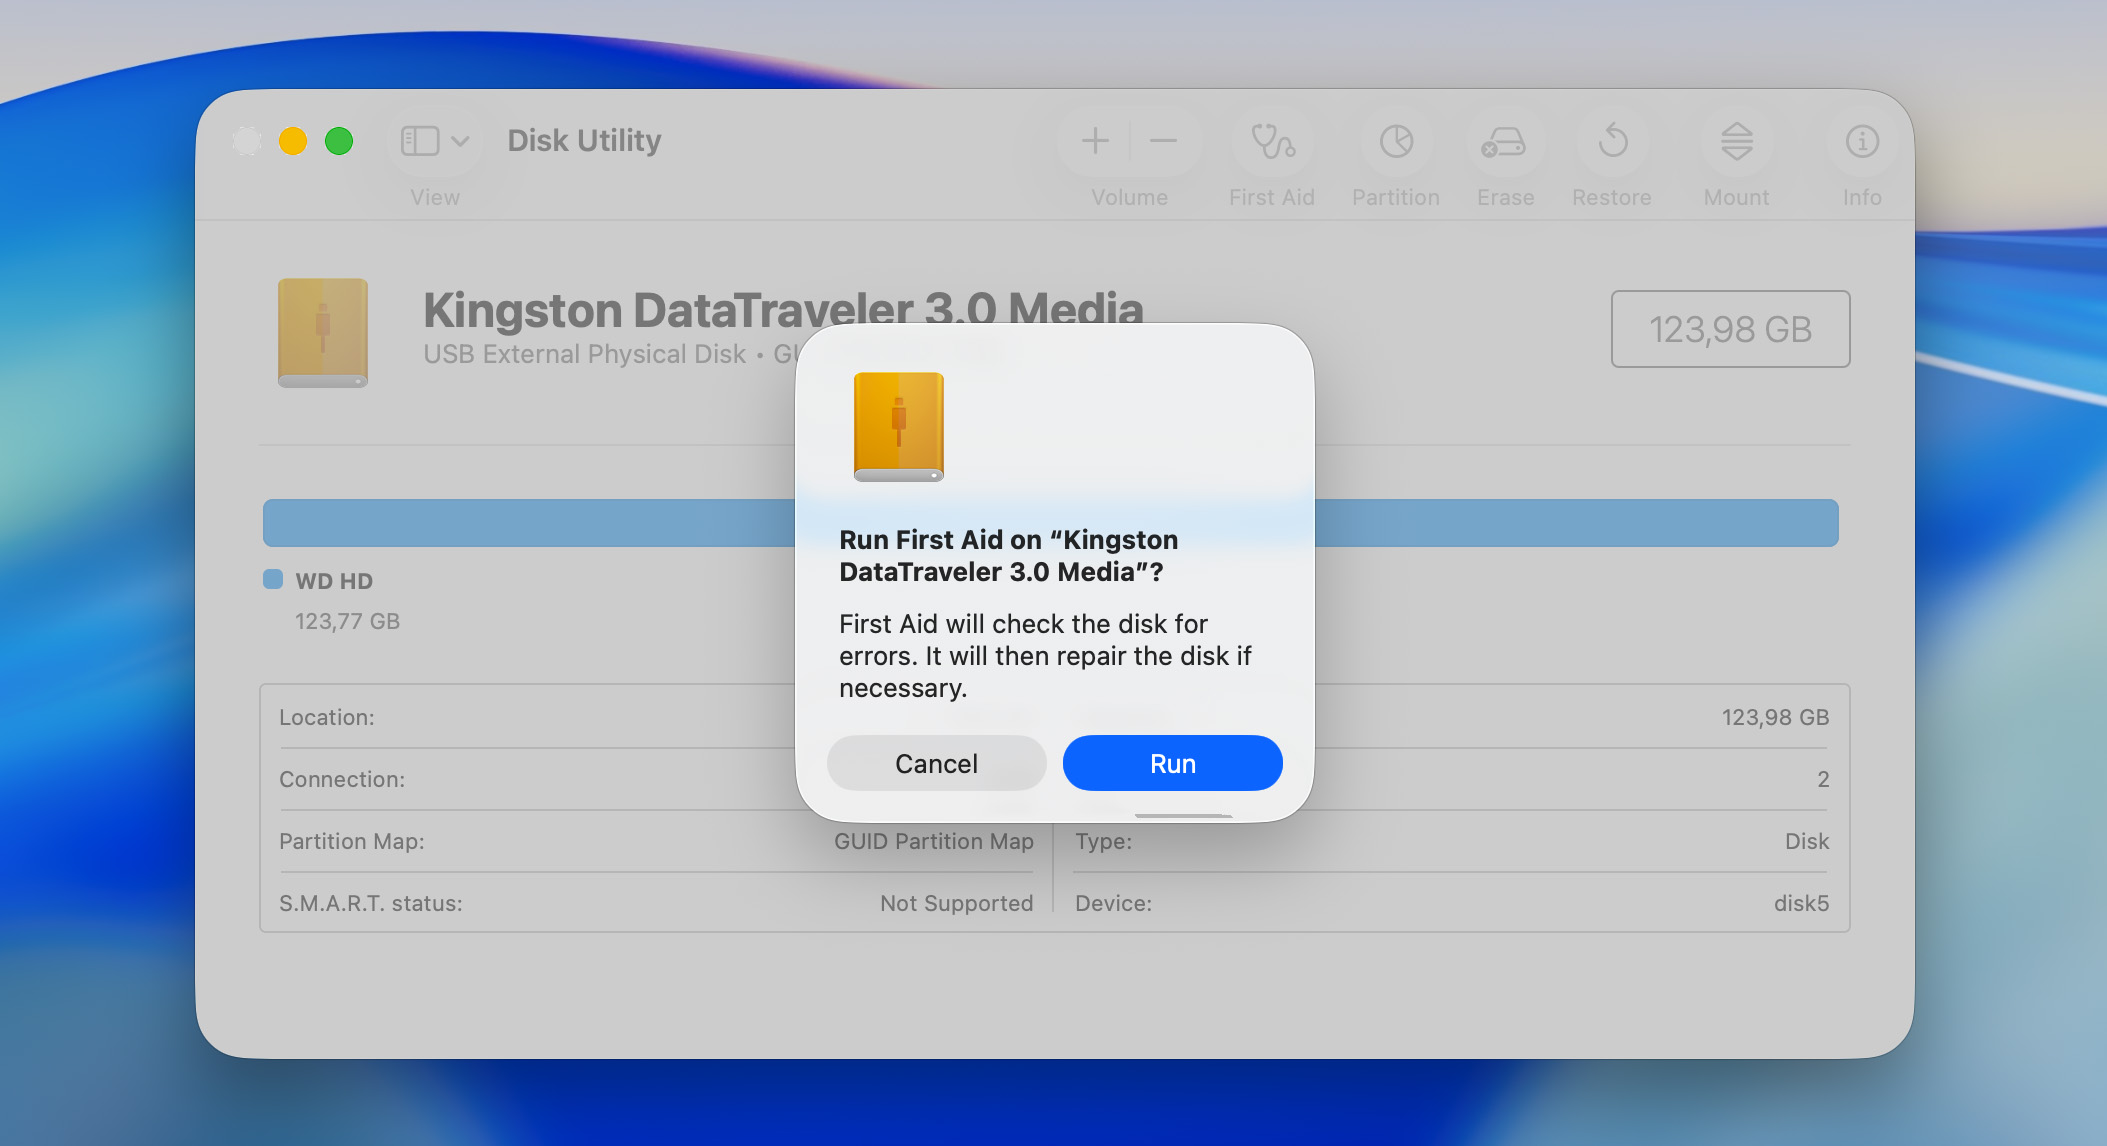Click the "123,98 GB" value in the table
Image resolution: width=2107 pixels, height=1146 pixels.
pos(1775,717)
